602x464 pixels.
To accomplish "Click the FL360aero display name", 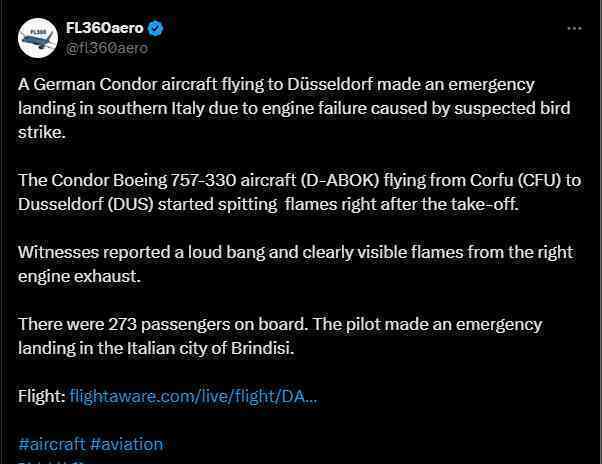I will pos(104,28).
